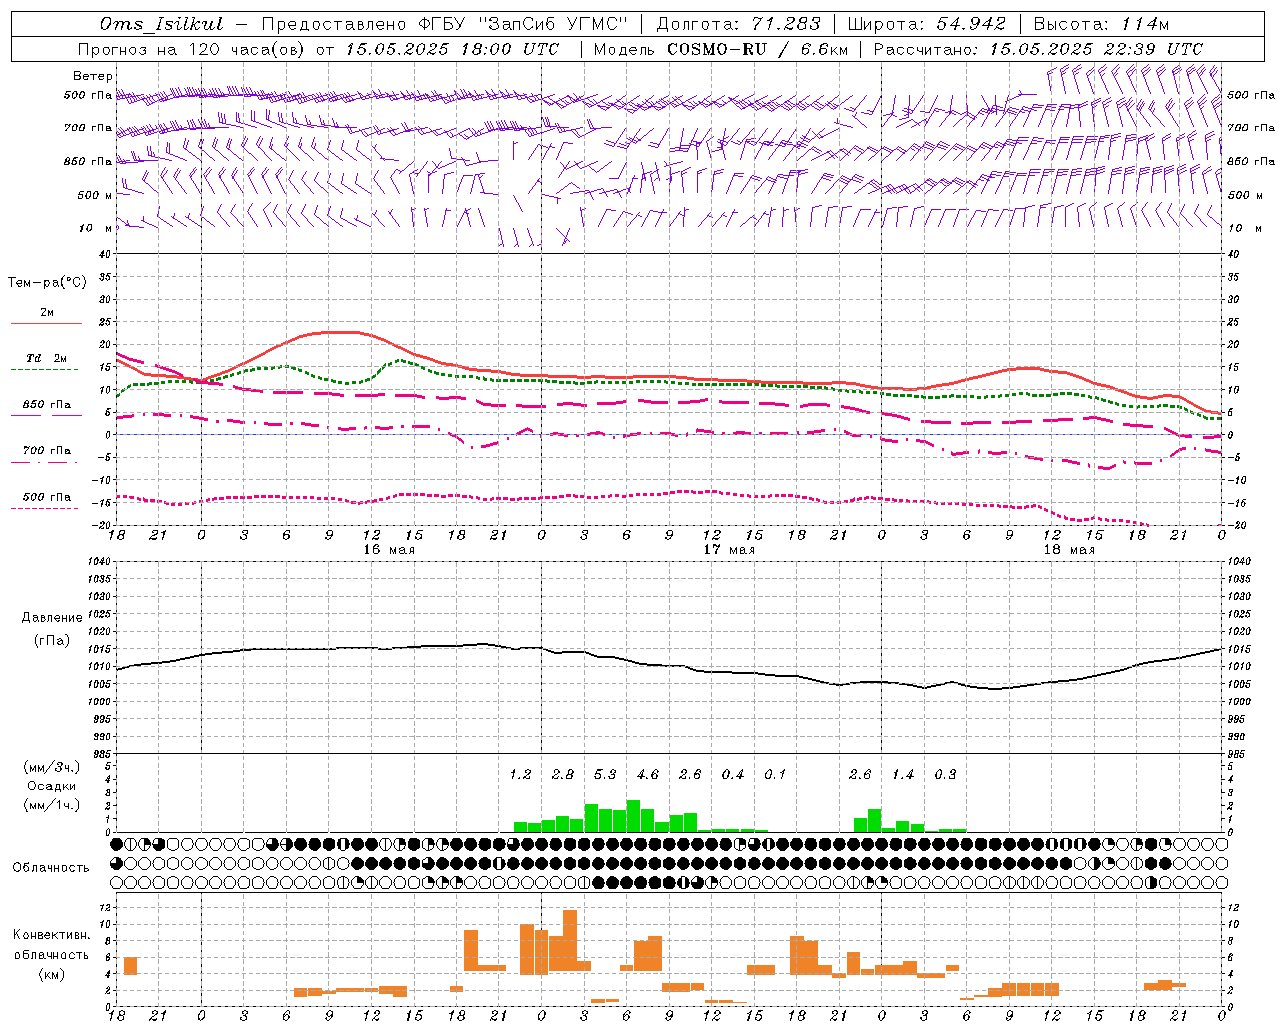Click the 'Широта: 54.942' header value
1280x1024 pixels.
926,24
